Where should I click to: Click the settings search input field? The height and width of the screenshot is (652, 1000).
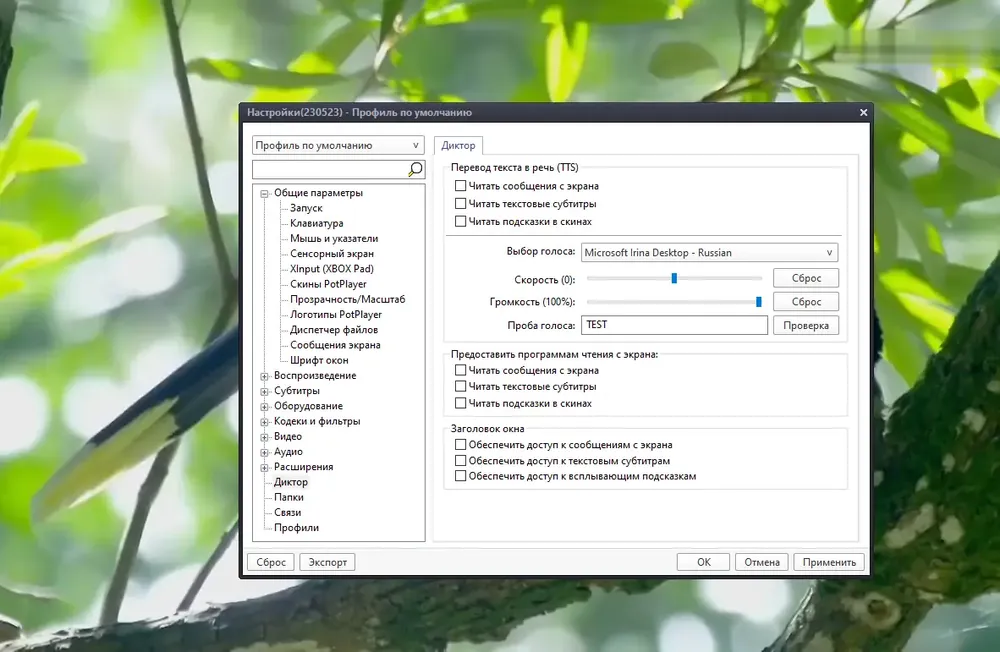click(330, 169)
